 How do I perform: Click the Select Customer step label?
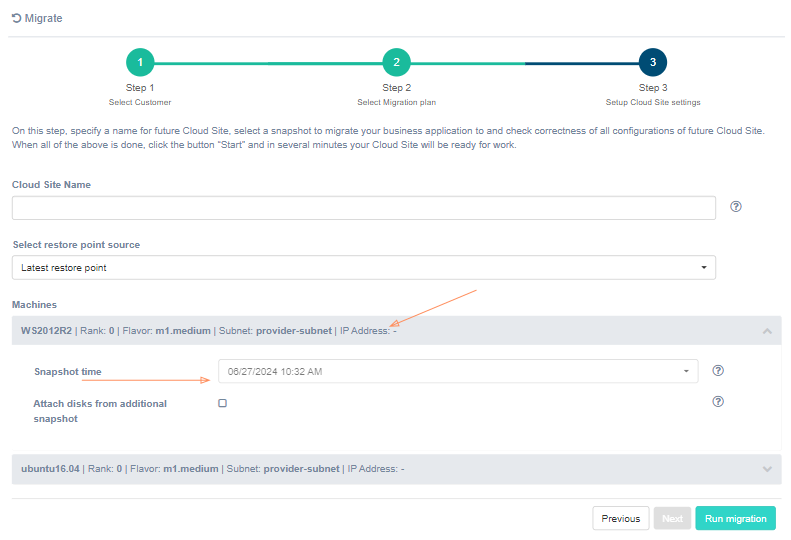pos(140,102)
